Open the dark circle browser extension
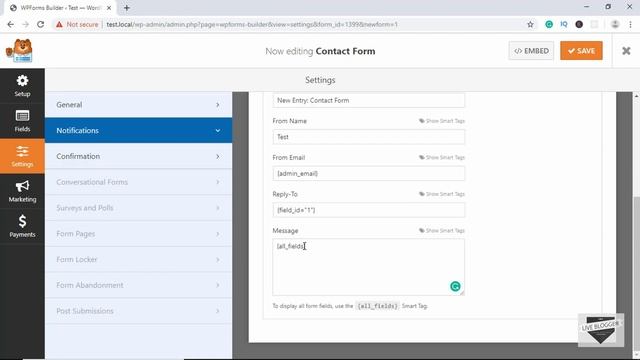This screenshot has width=640, height=360. coord(579,24)
